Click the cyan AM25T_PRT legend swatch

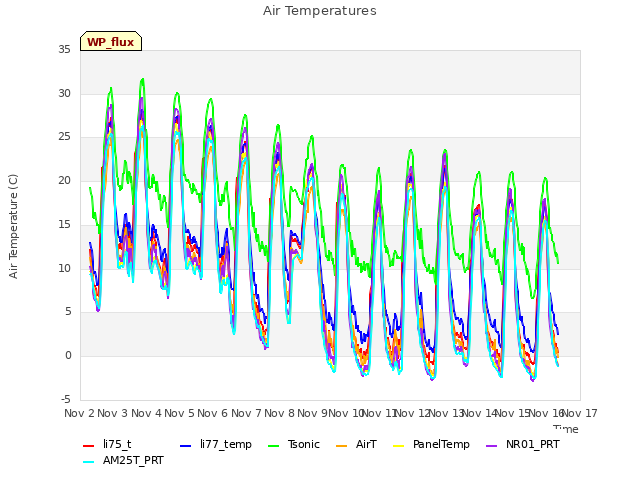[x=89, y=462]
